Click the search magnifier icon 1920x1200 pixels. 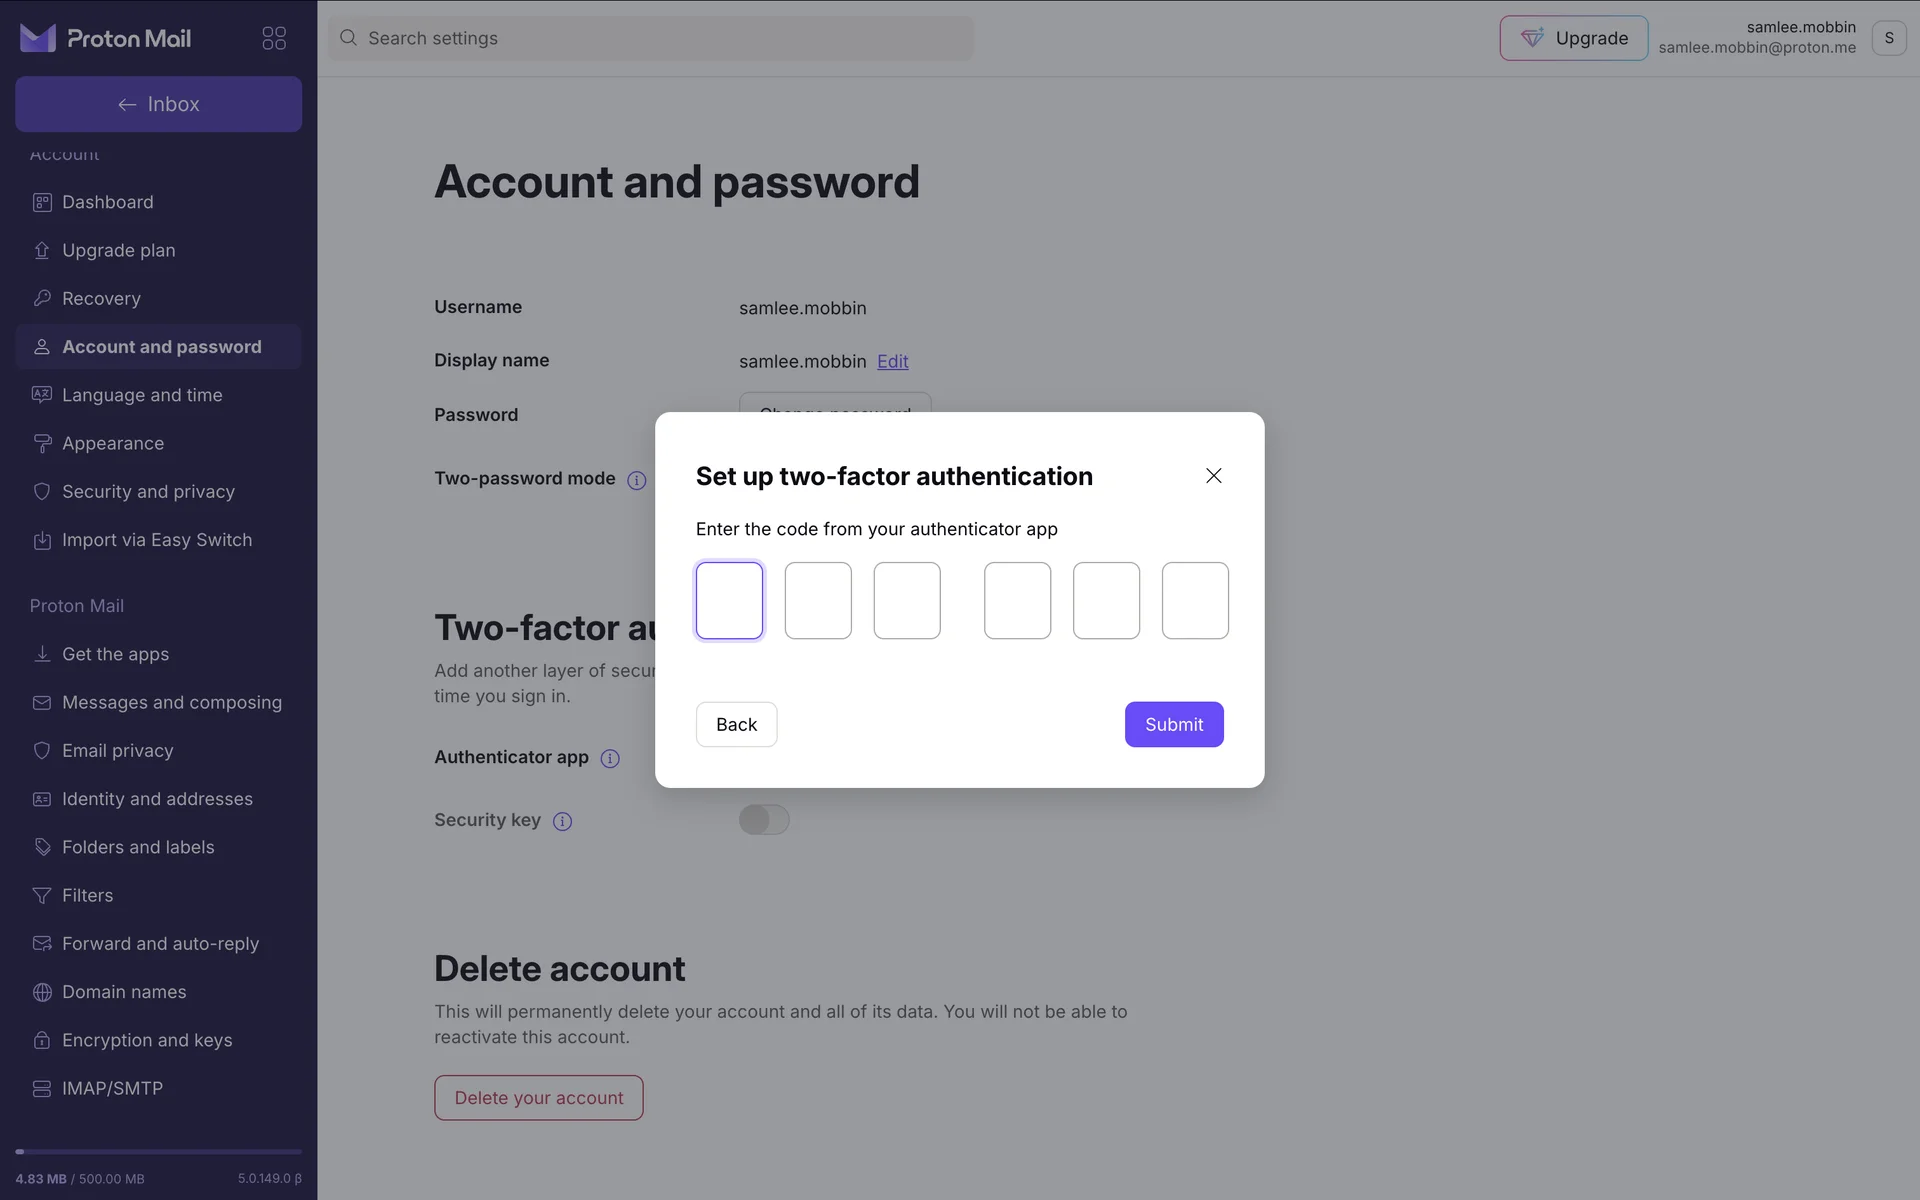pos(348,38)
